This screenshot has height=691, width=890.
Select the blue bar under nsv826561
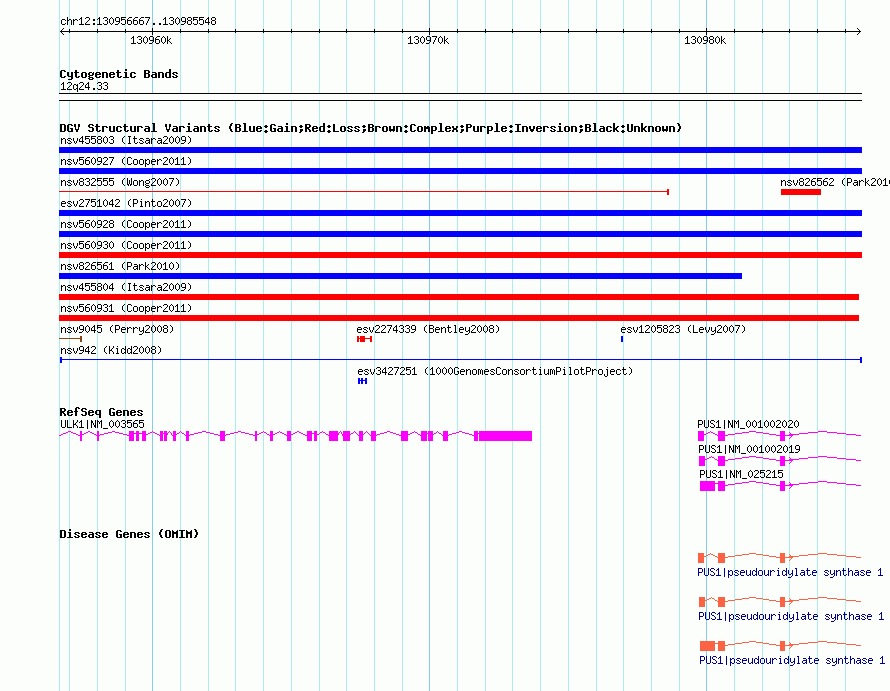pyautogui.click(x=400, y=276)
